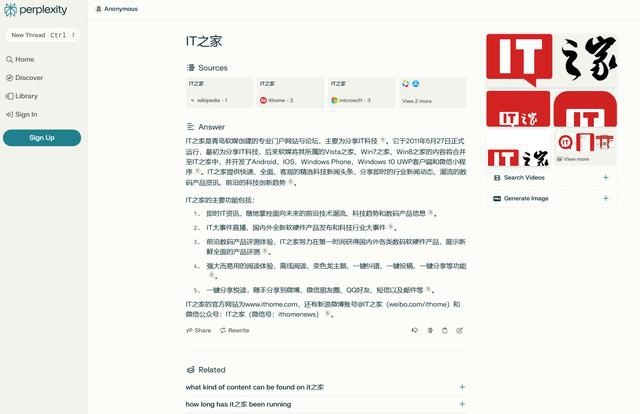The height and width of the screenshot is (414, 640).
Task: Click the Generate Image icon
Action: (x=497, y=198)
